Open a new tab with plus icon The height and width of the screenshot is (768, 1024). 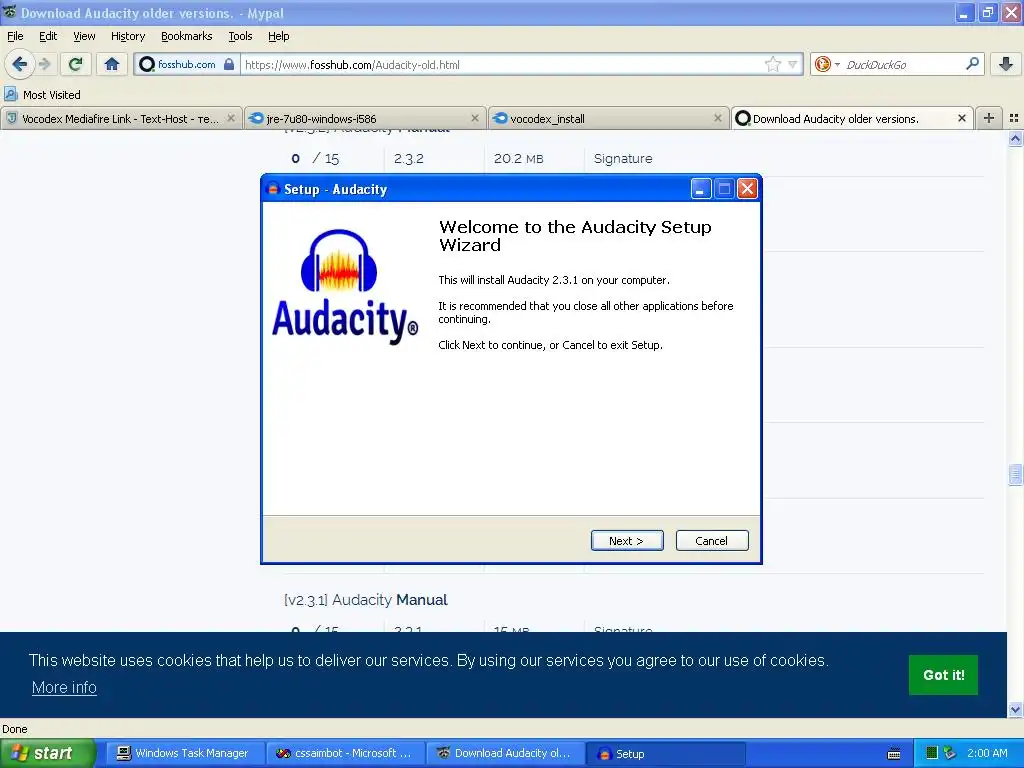tap(989, 118)
